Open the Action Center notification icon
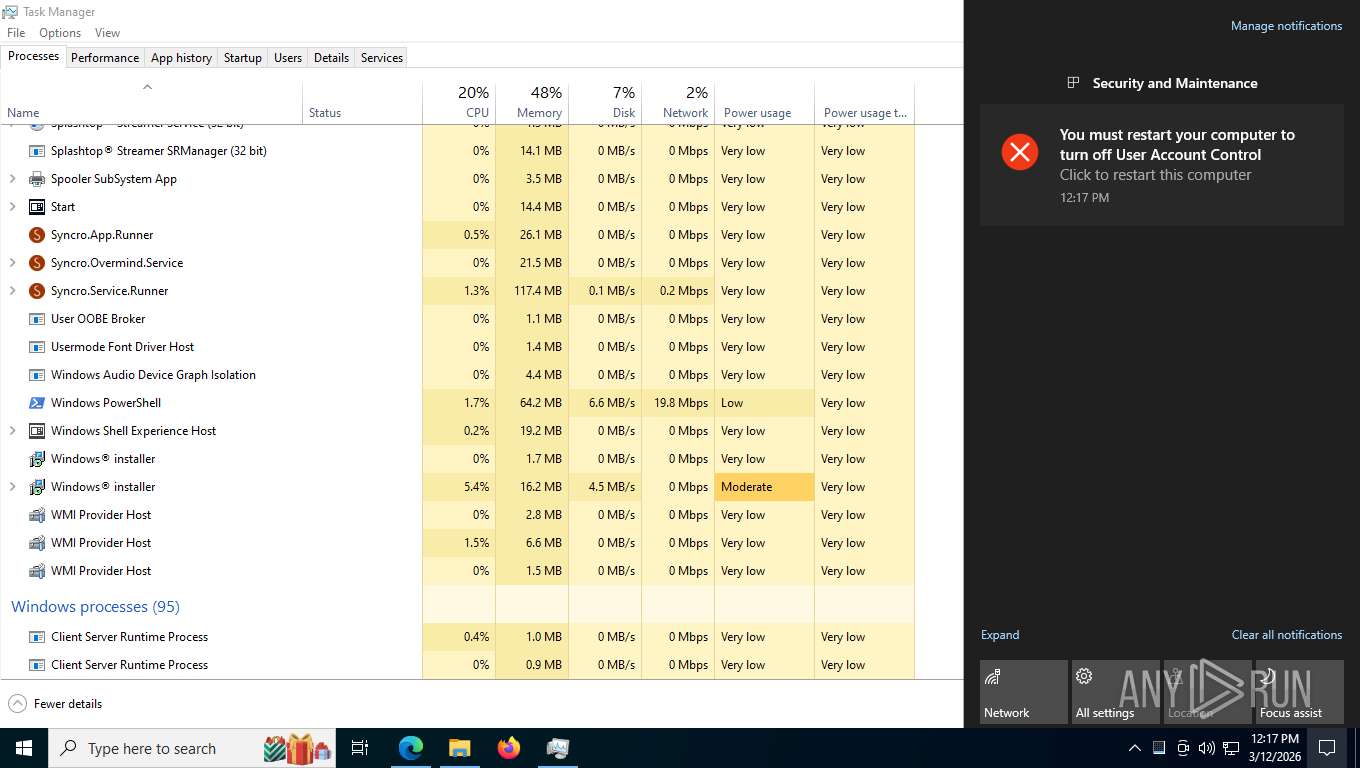This screenshot has height=768, width=1360. [x=1327, y=747]
